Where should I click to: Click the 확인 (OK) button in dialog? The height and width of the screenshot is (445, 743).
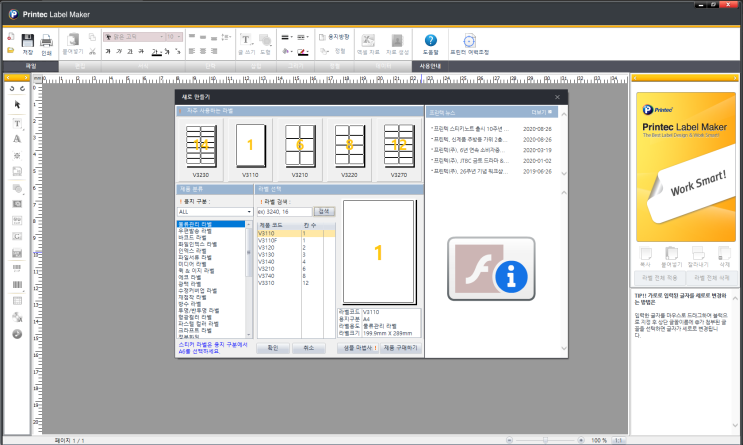(x=273, y=348)
